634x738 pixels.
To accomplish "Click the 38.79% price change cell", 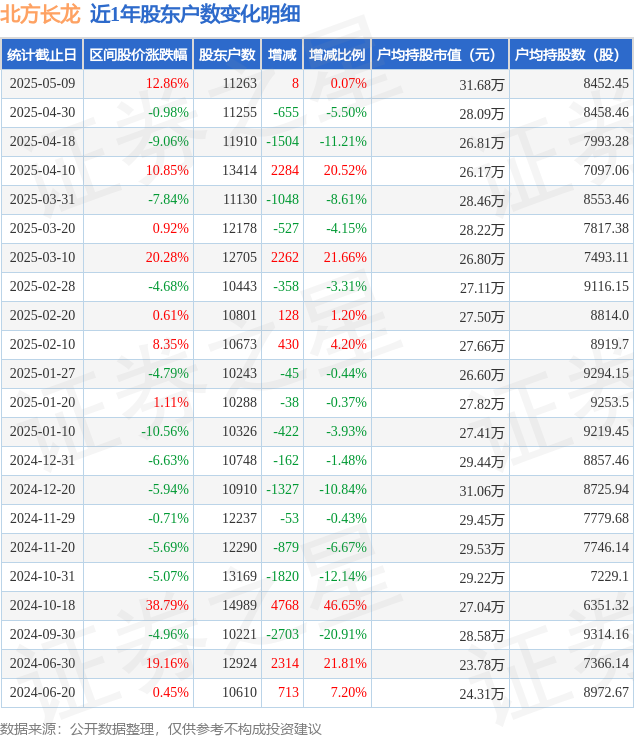I will pos(167,605).
